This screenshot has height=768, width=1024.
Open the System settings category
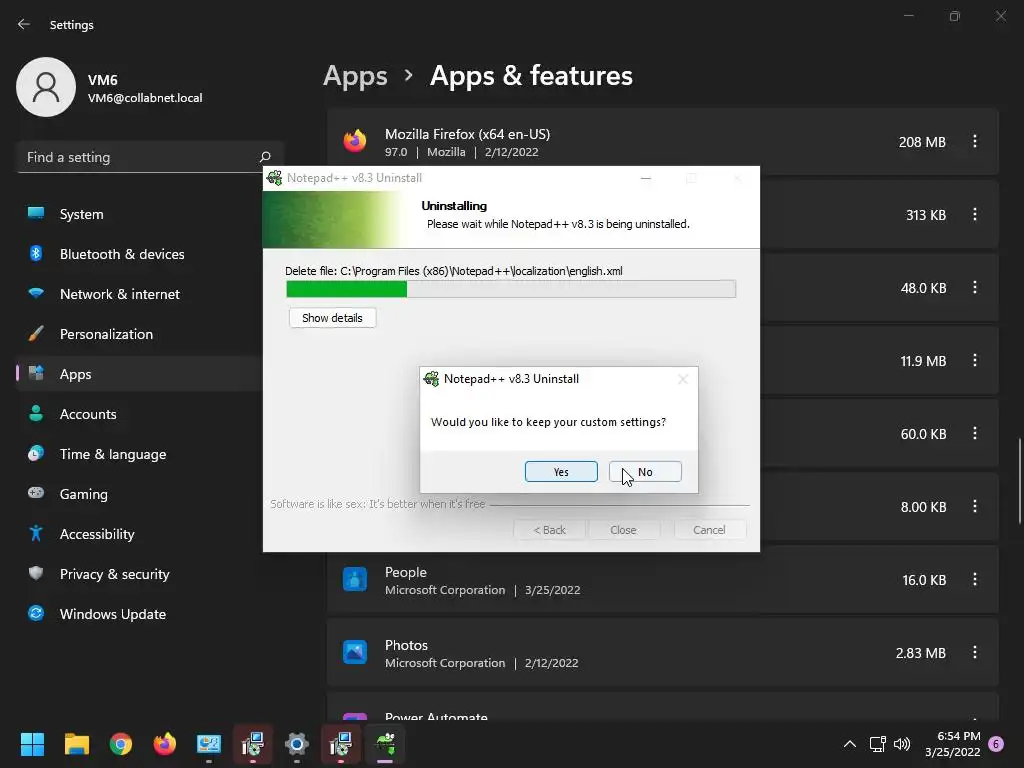pyautogui.click(x=140, y=214)
